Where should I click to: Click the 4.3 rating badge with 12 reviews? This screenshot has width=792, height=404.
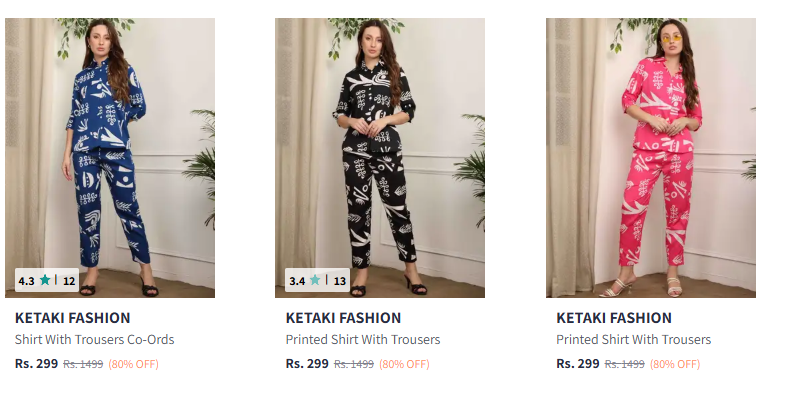tap(47, 281)
